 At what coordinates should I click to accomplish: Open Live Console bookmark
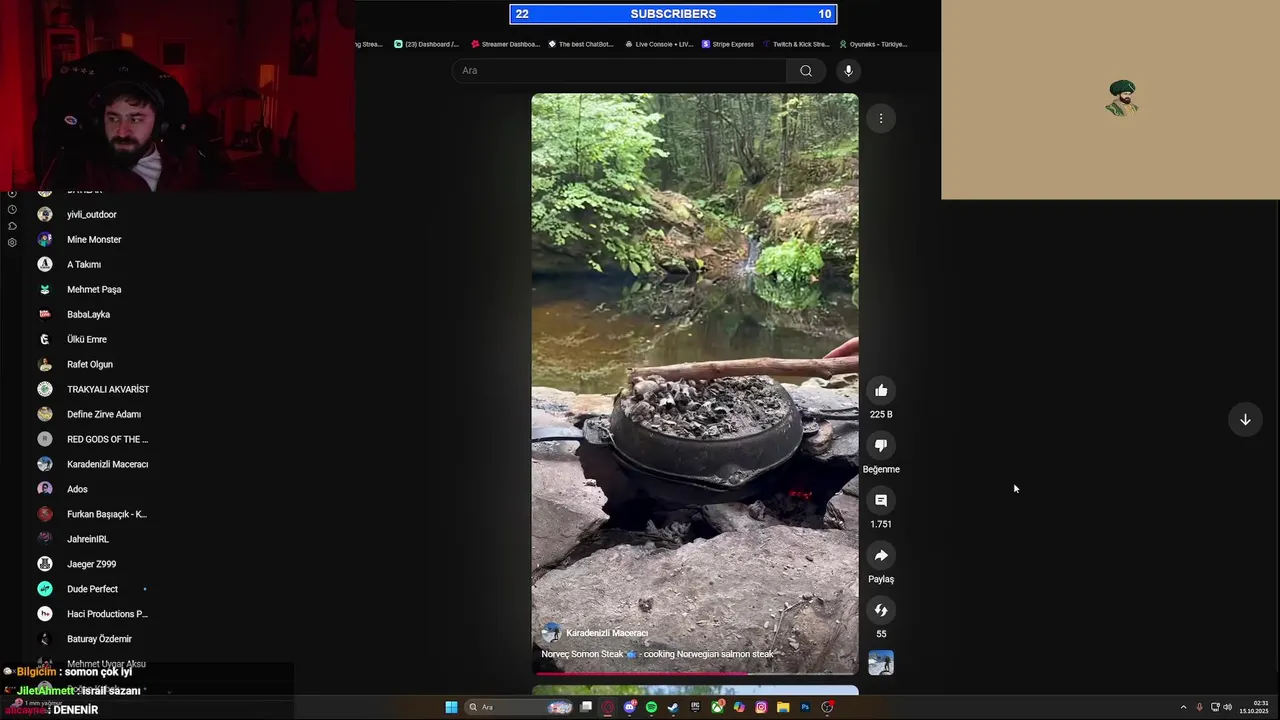[659, 44]
